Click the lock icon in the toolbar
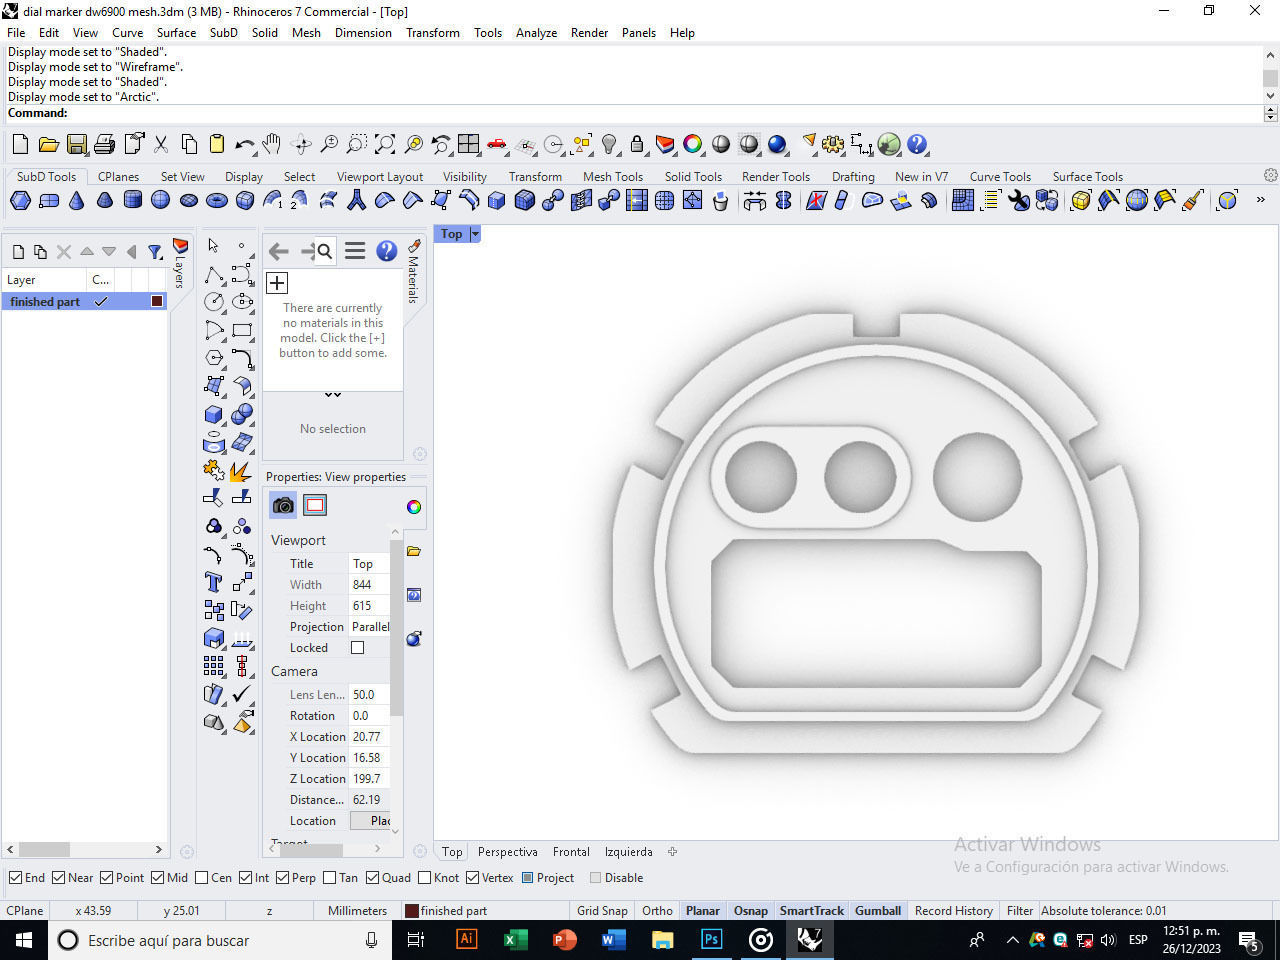Viewport: 1280px width, 960px height. [x=637, y=145]
